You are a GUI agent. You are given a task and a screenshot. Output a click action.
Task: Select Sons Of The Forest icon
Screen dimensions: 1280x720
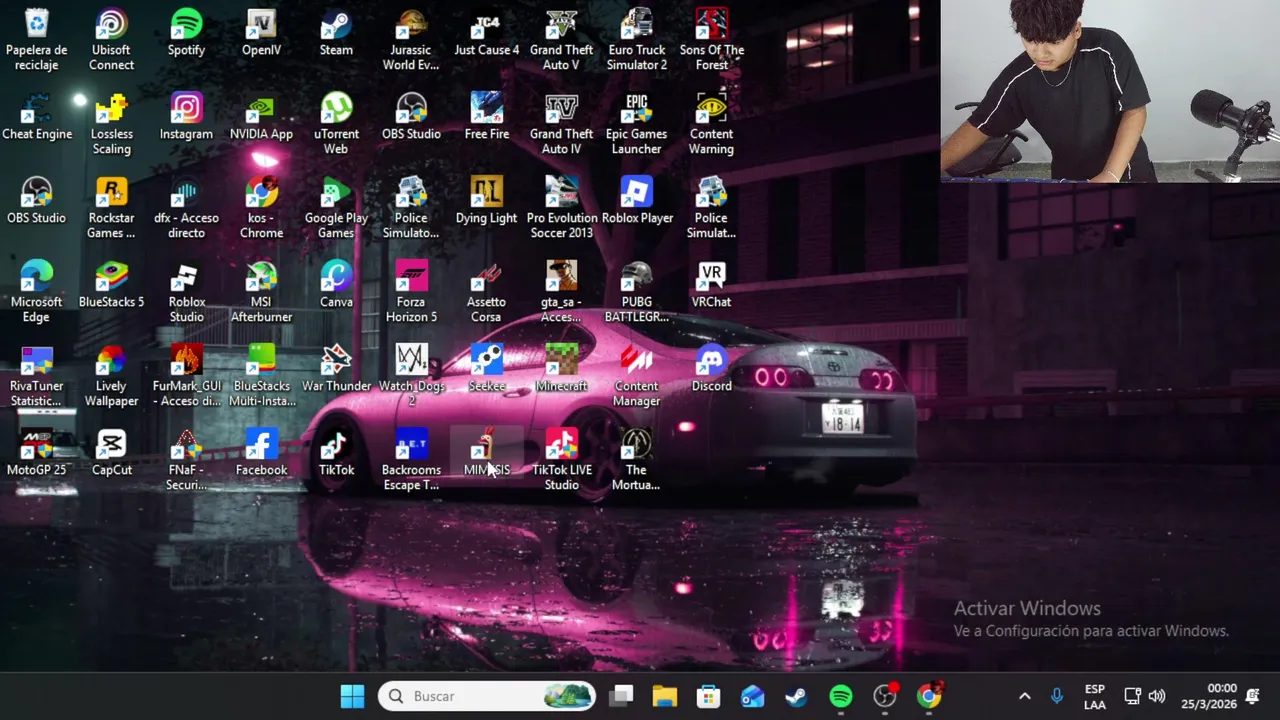(712, 40)
